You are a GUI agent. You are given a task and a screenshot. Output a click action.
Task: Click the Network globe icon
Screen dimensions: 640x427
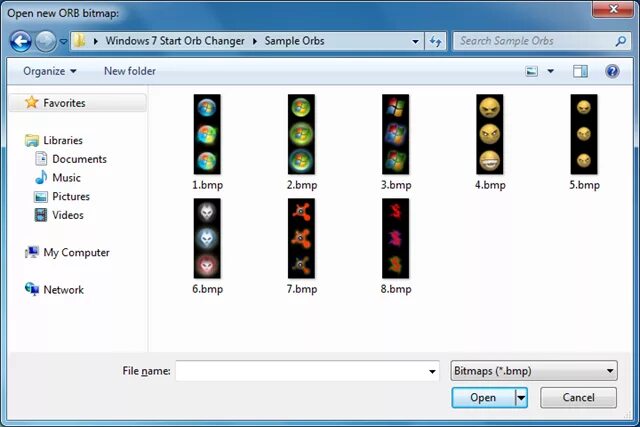pyautogui.click(x=32, y=289)
